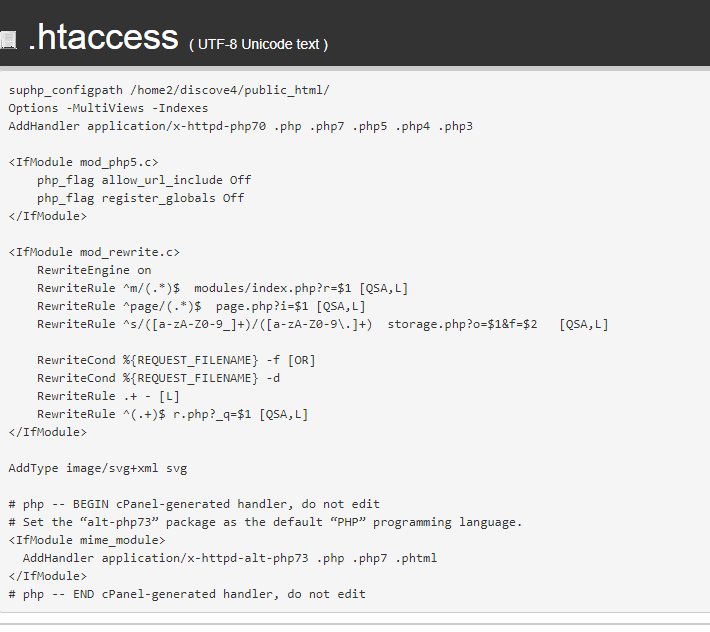Click the RewriteRule for modules/index.php
The width and height of the screenshot is (710, 632).
click(x=222, y=288)
